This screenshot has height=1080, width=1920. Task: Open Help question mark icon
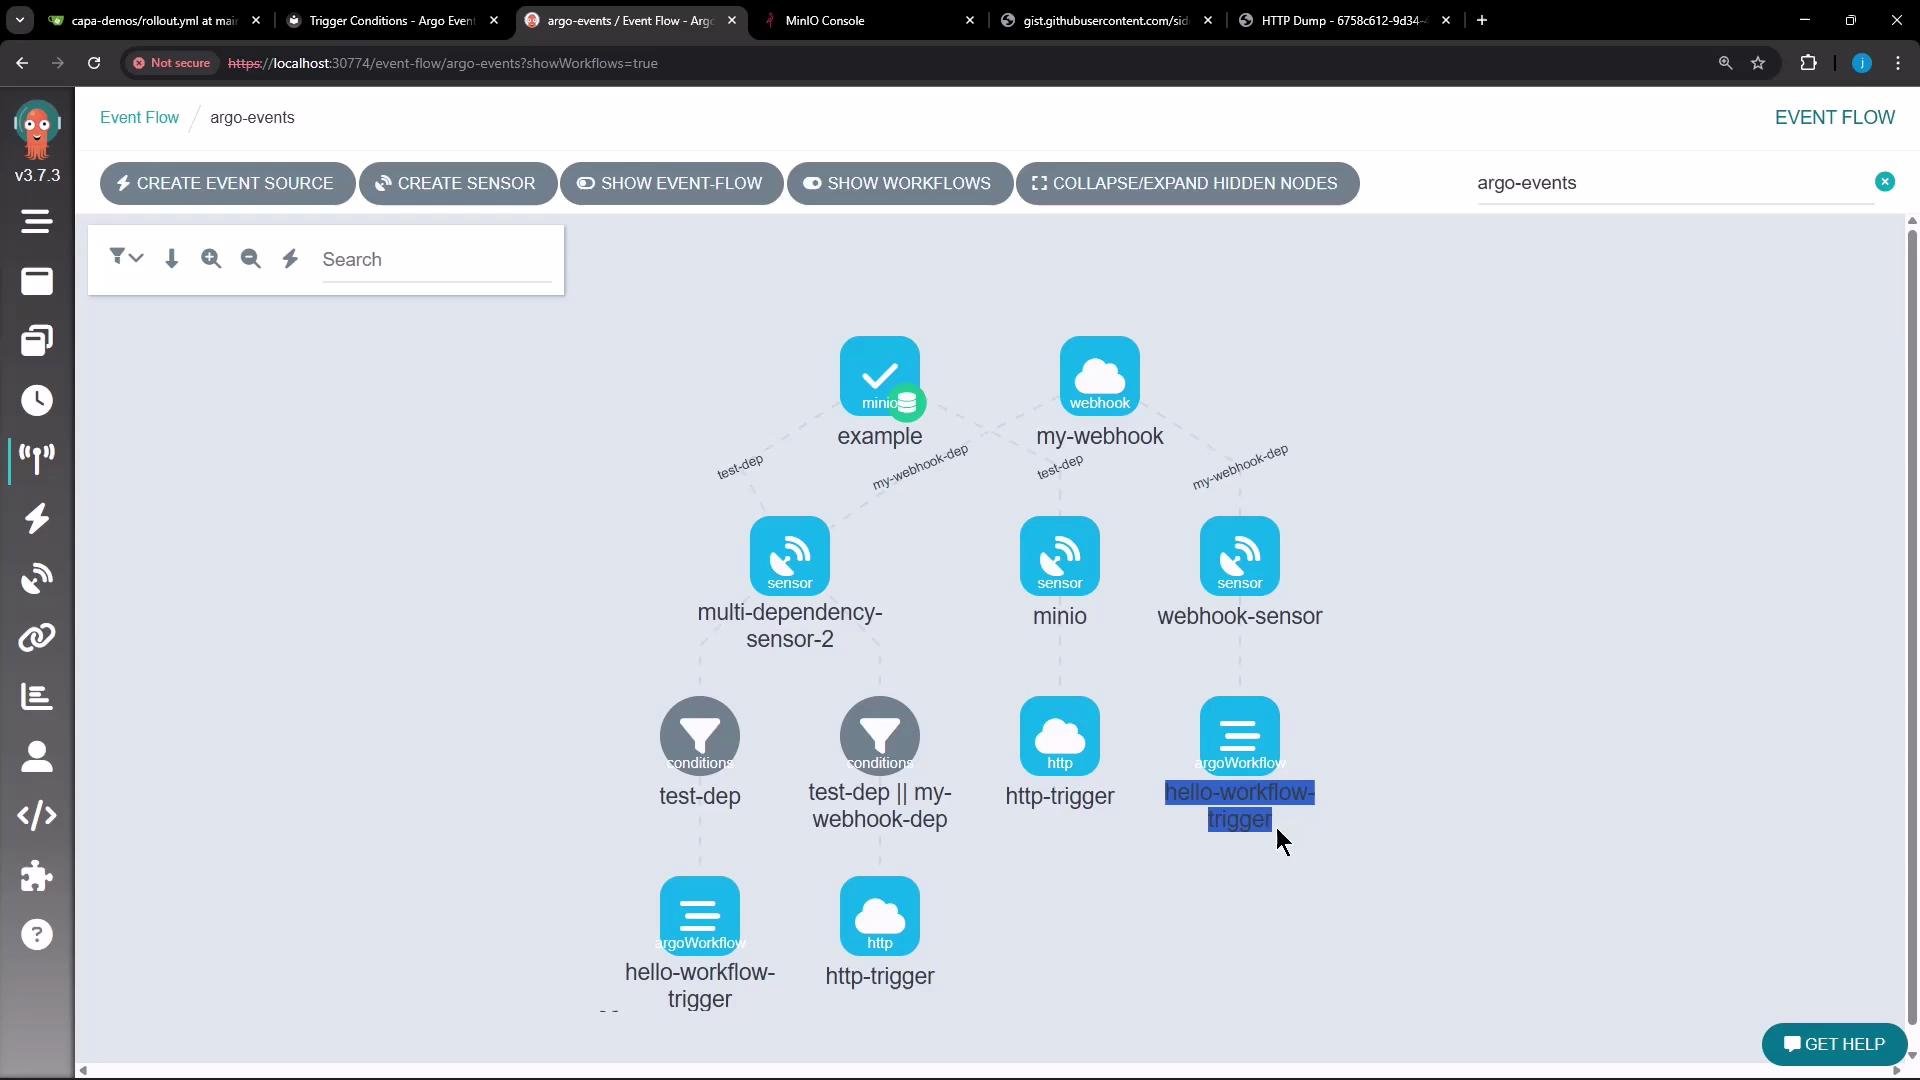click(x=37, y=935)
